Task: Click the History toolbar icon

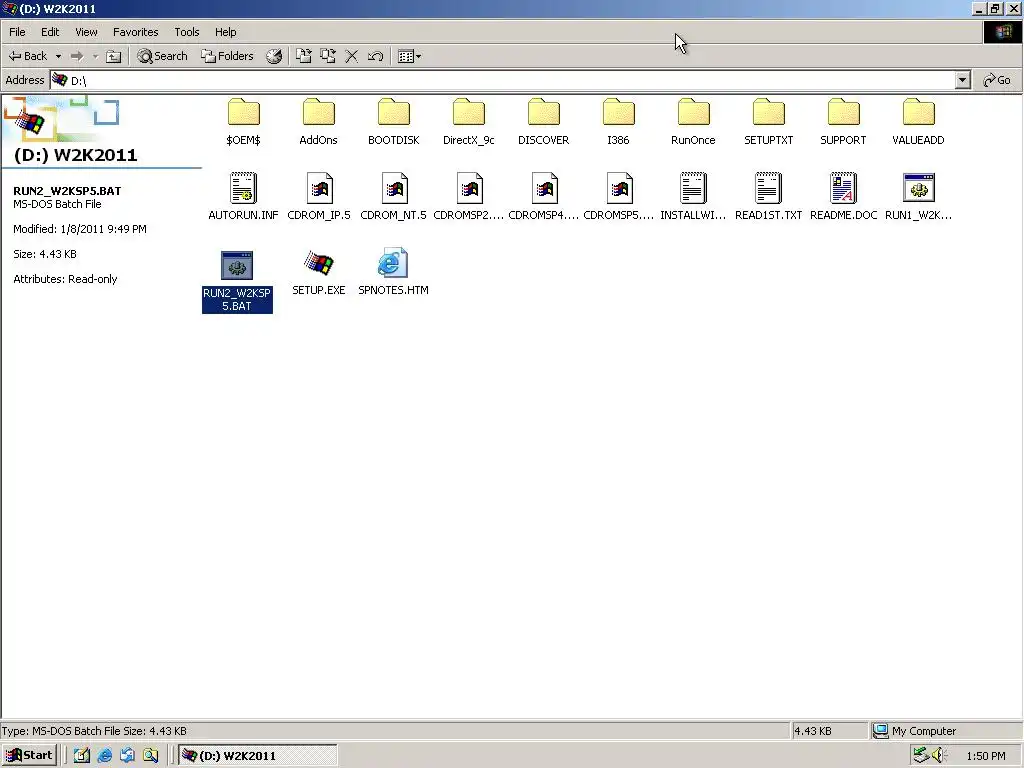Action: (x=274, y=56)
